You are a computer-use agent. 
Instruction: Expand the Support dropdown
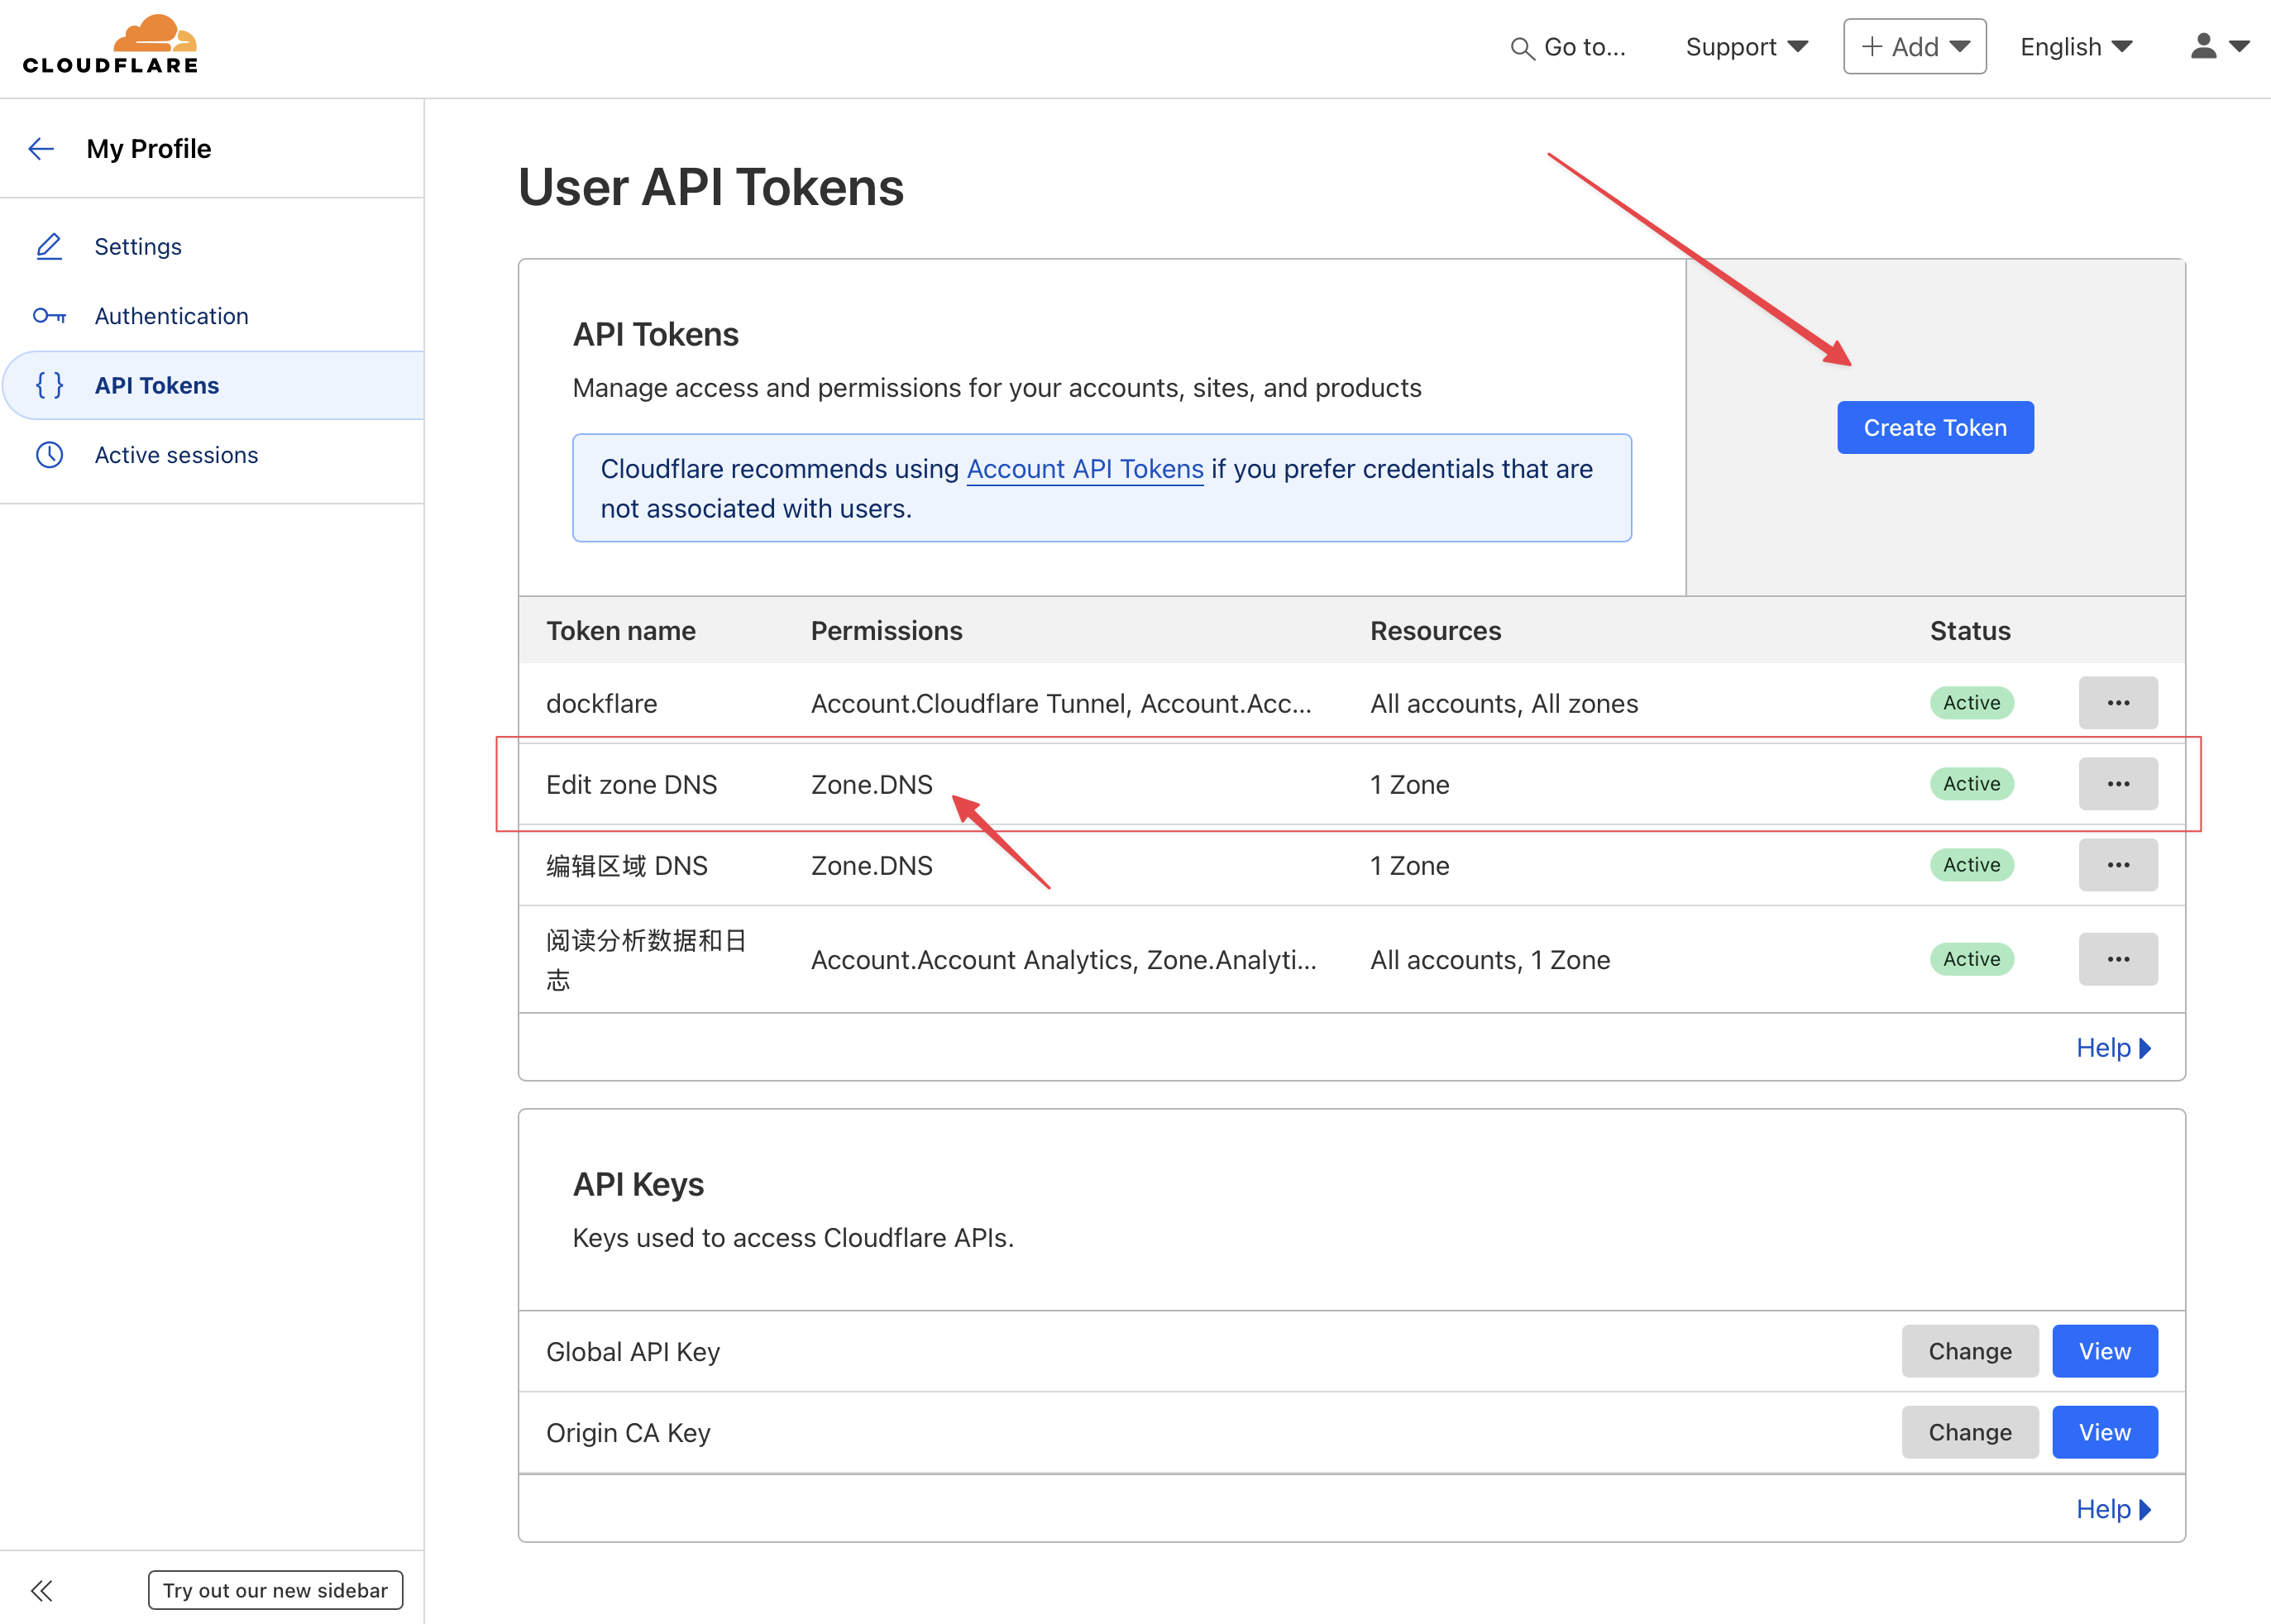(1746, 47)
